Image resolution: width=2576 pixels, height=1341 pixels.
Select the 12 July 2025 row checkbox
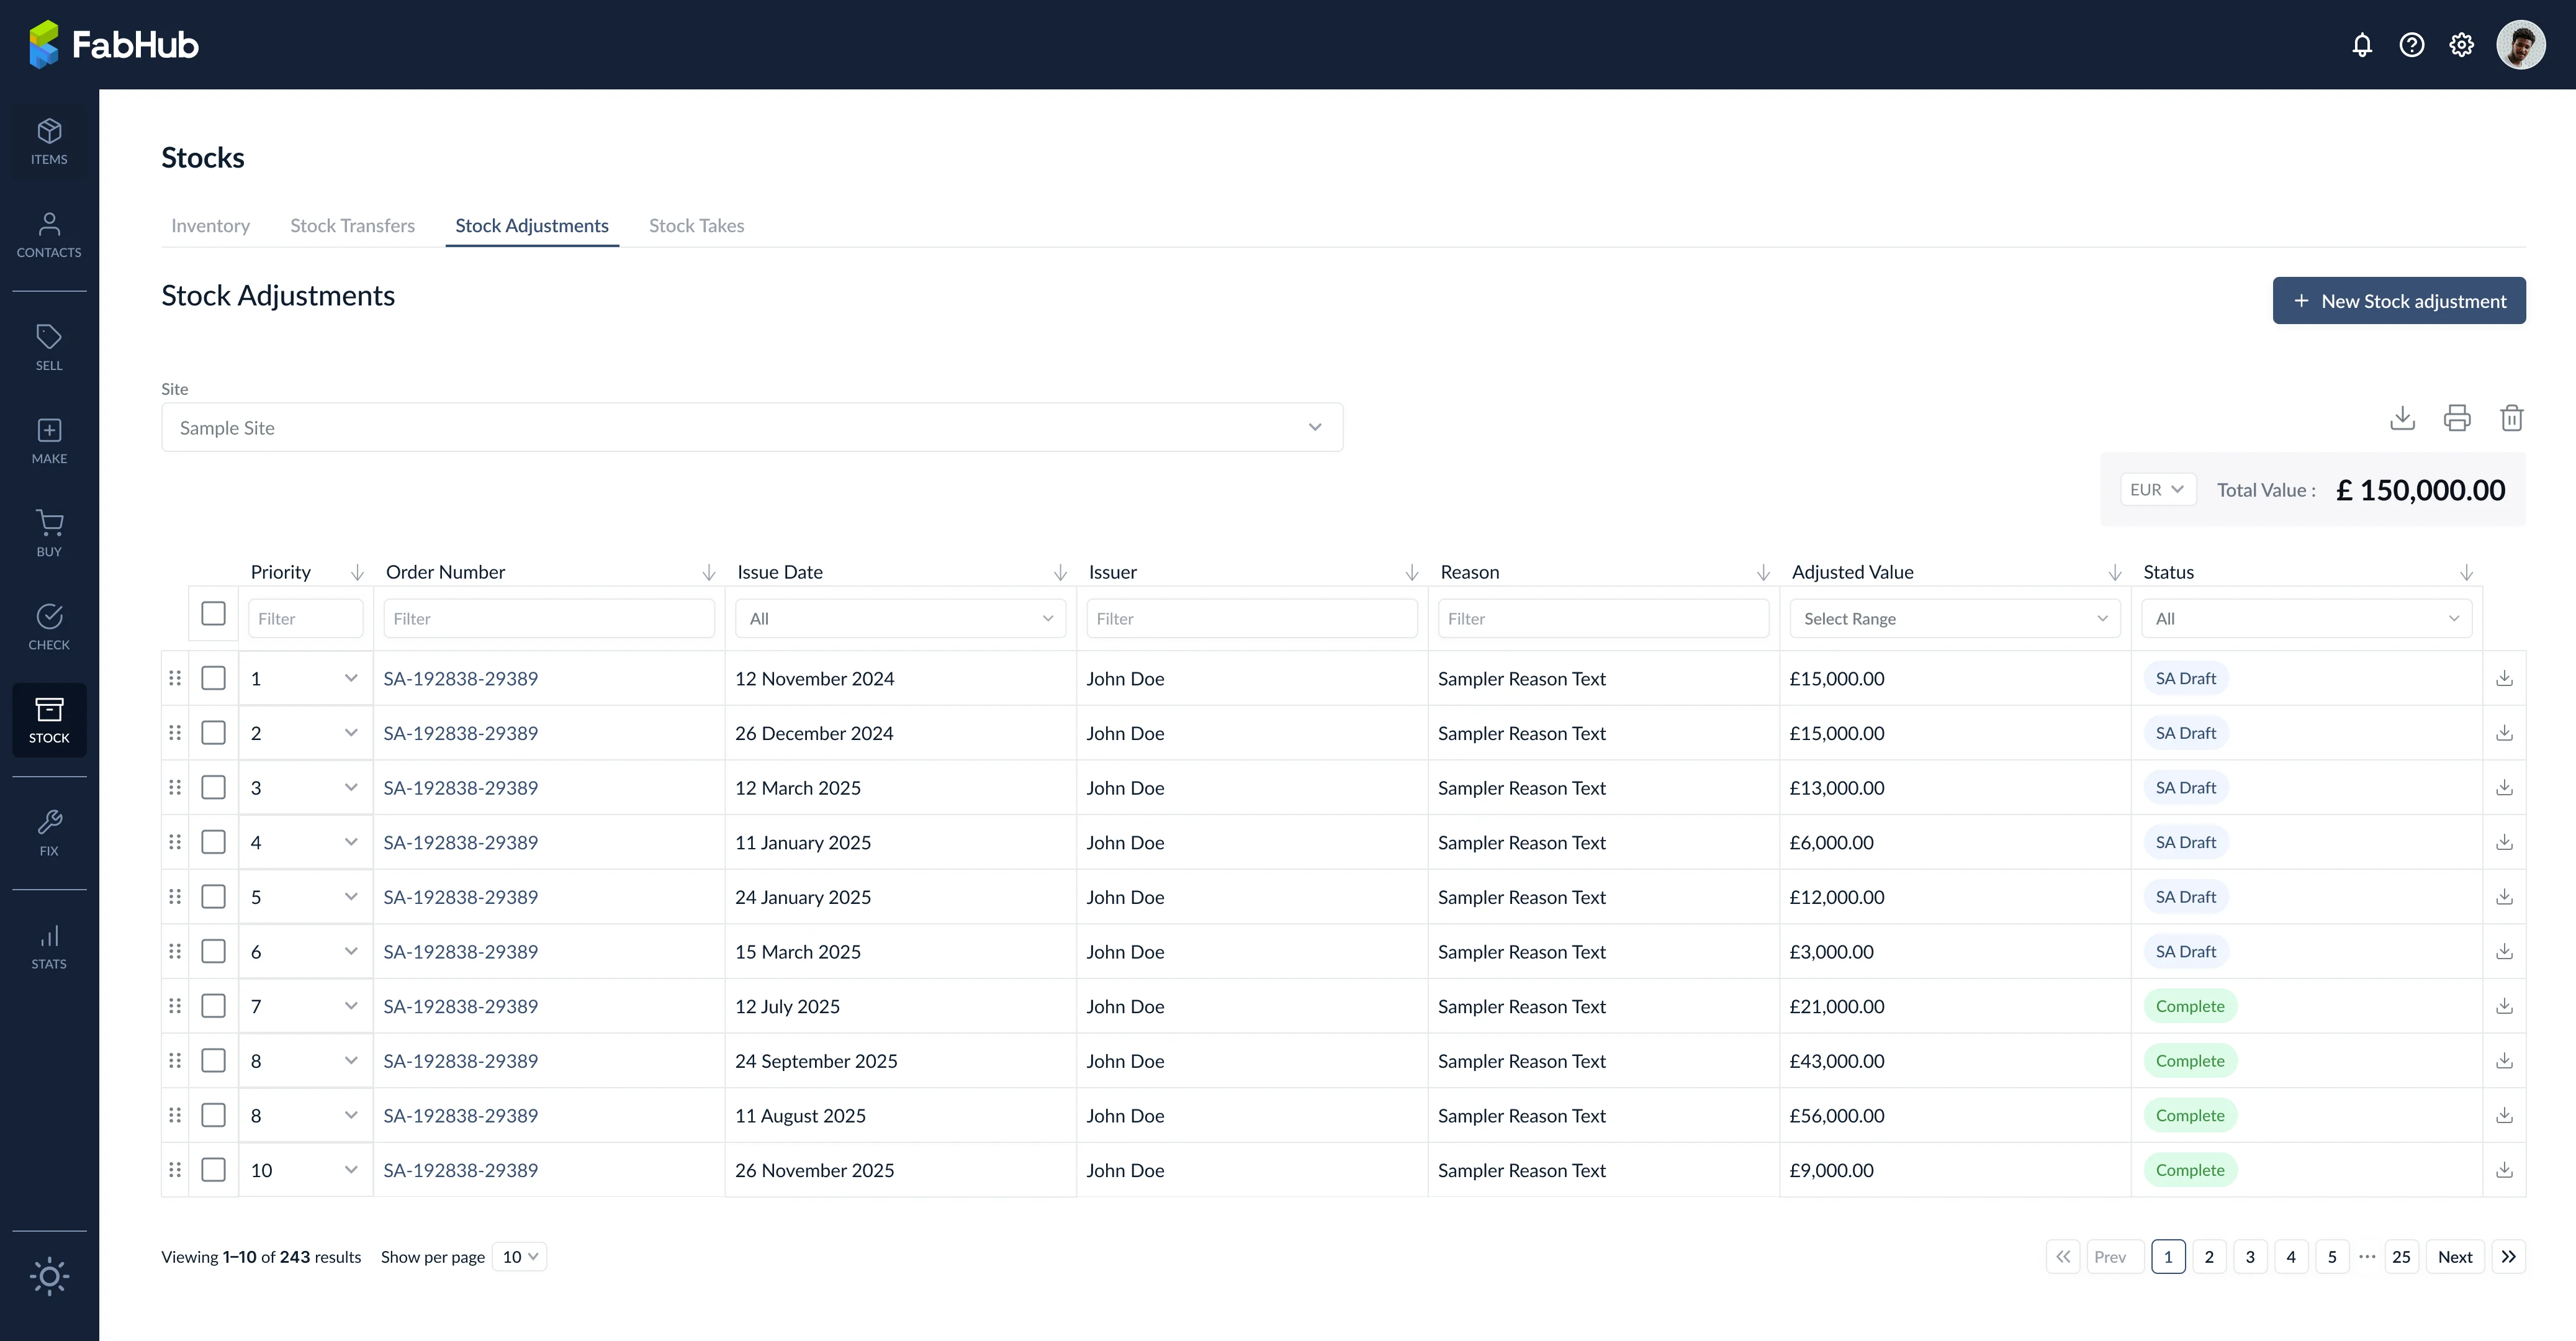(x=213, y=1006)
